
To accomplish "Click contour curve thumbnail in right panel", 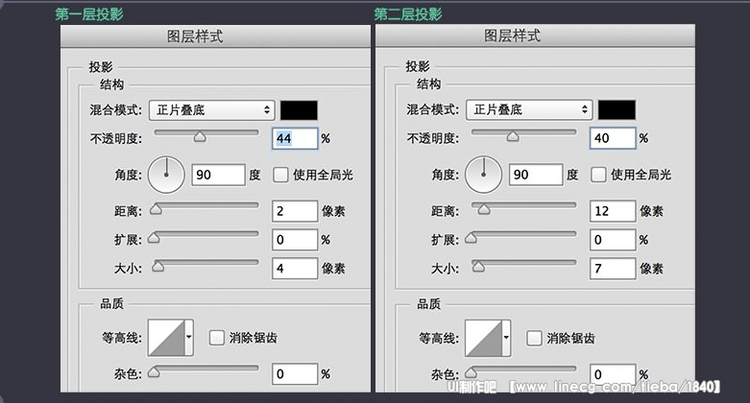I will [x=484, y=338].
